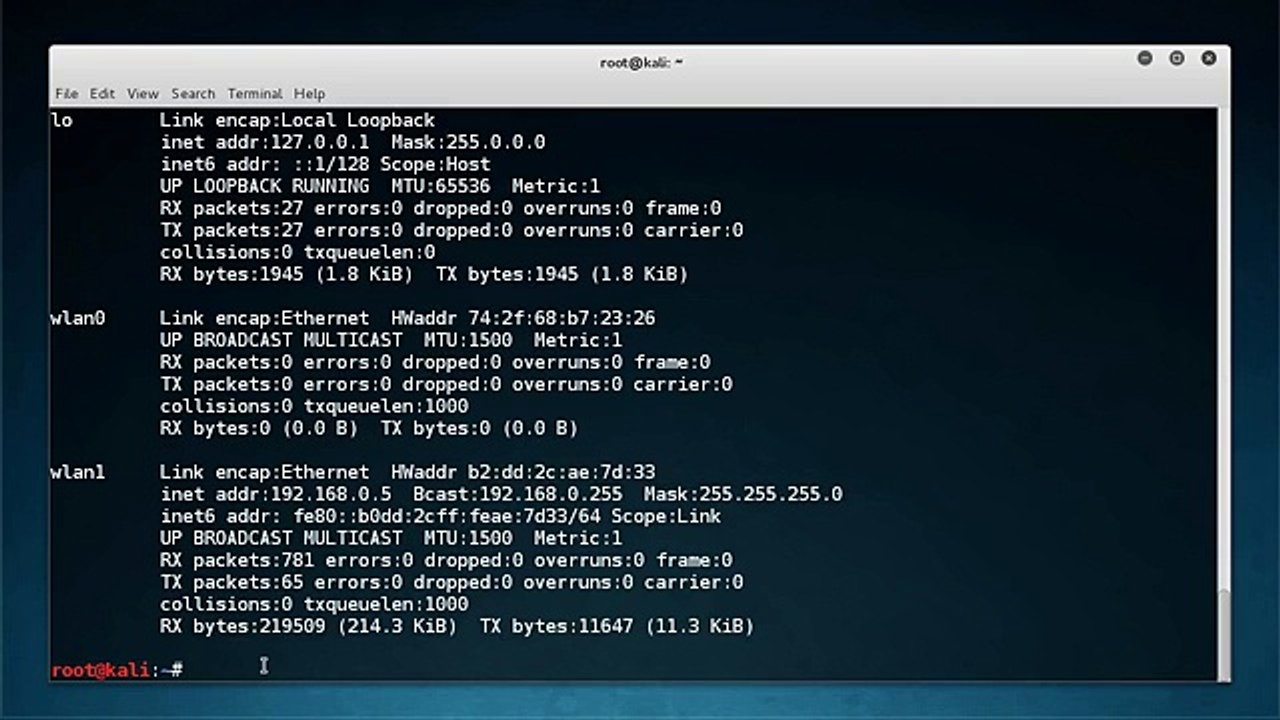The width and height of the screenshot is (1280, 720).
Task: Click 'TX packets:65' text
Action: pos(231,582)
